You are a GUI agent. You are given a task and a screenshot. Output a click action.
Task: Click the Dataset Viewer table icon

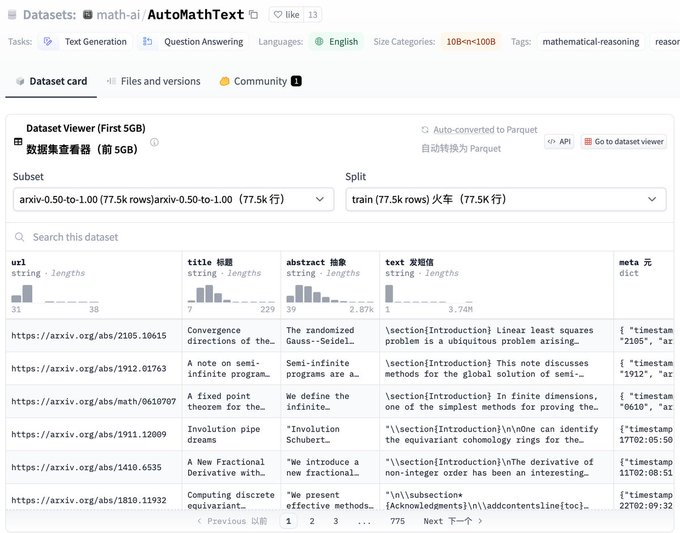18,141
